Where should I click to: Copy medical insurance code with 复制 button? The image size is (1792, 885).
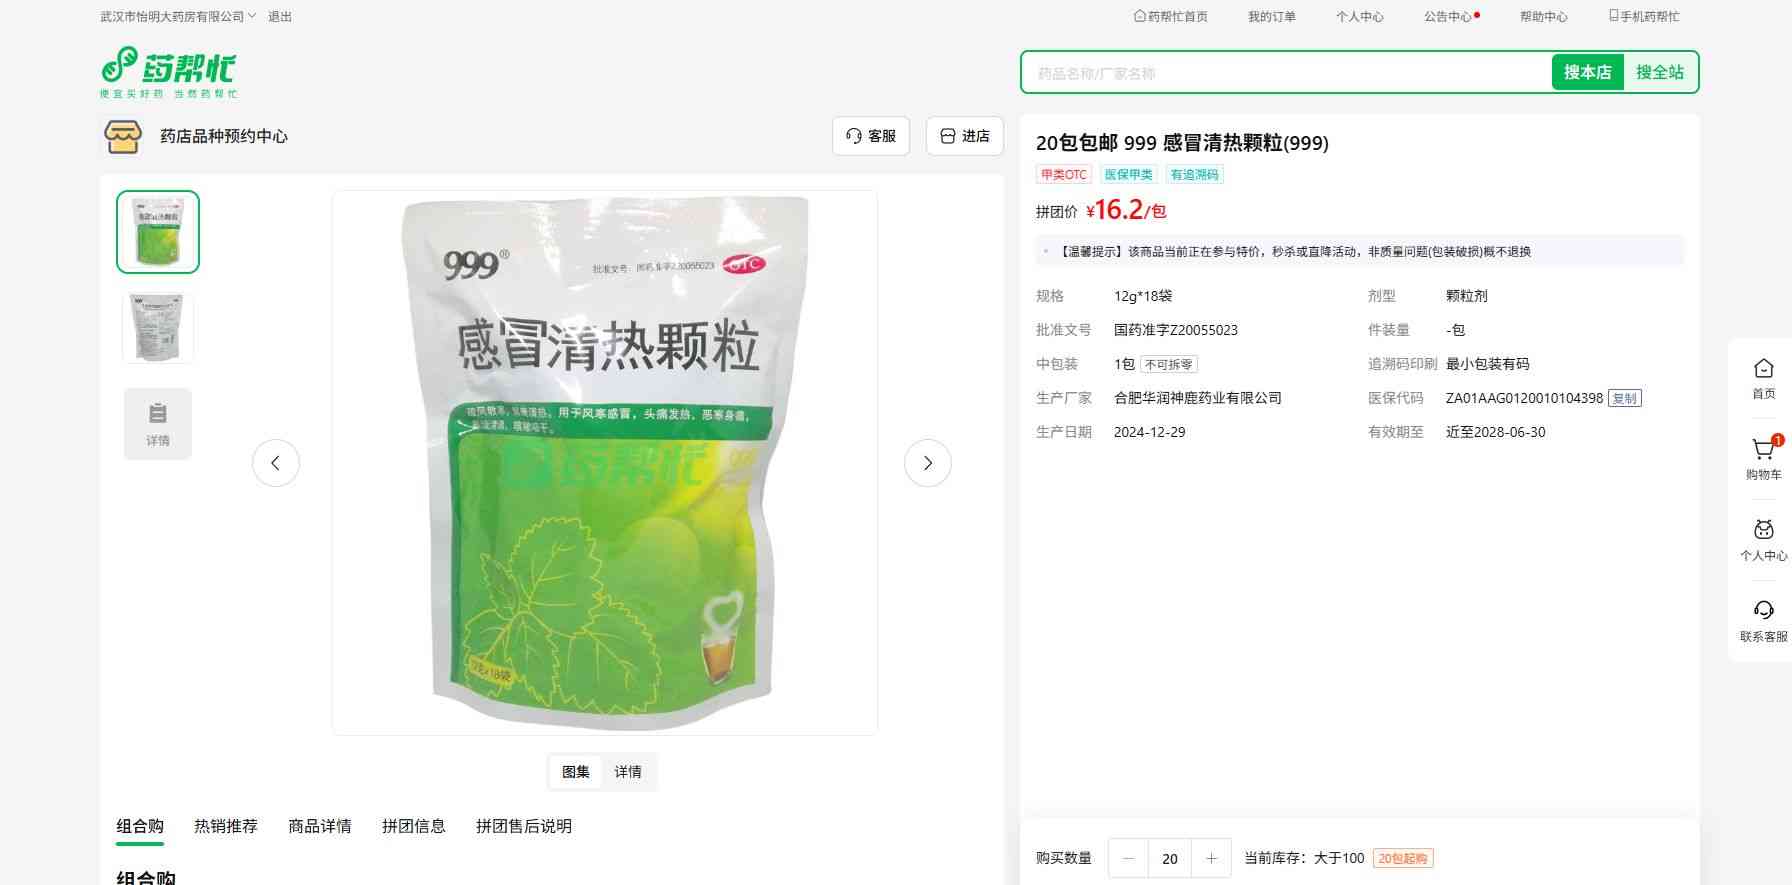pyautogui.click(x=1625, y=398)
